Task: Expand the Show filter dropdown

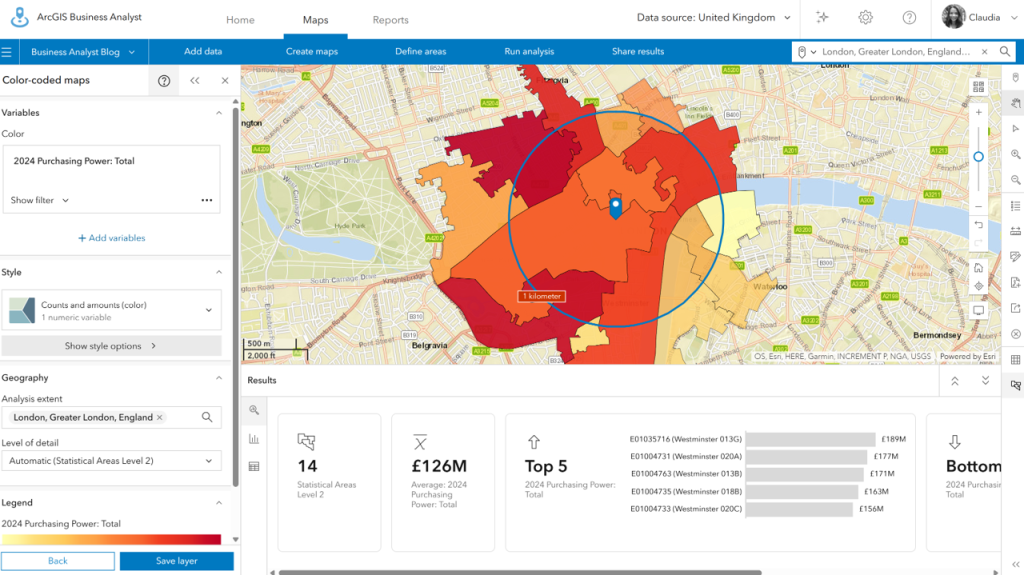Action: [x=40, y=200]
